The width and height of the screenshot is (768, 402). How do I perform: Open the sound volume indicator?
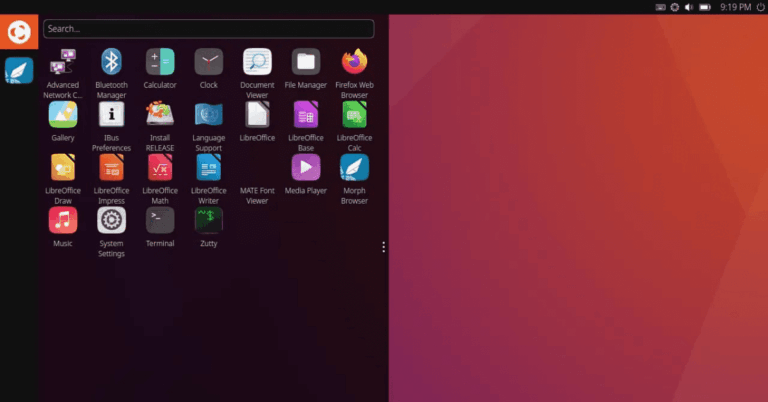pos(689,7)
